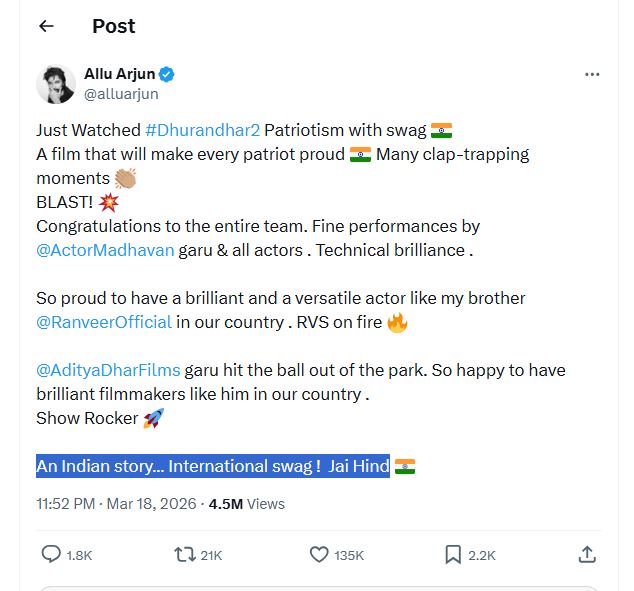This screenshot has width=634, height=591.
Task: Click the reply speech bubble icon
Action: tap(51, 553)
